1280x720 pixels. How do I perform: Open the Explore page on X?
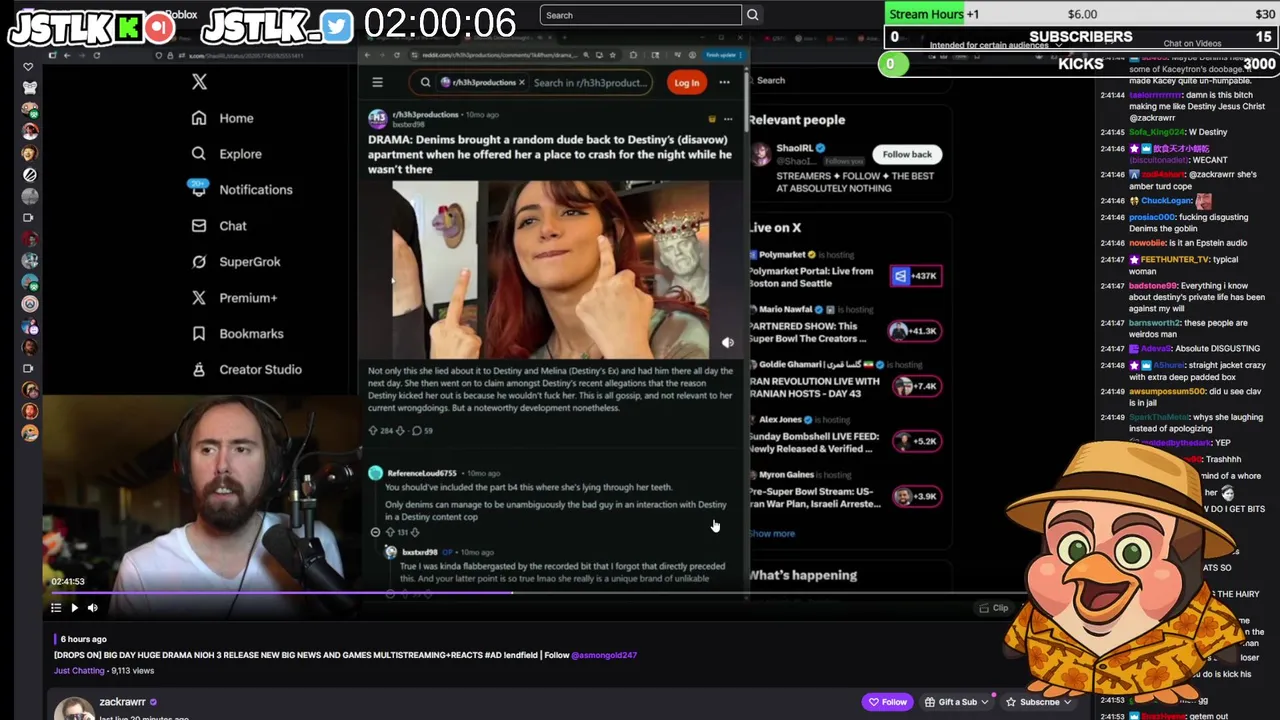tap(227, 154)
